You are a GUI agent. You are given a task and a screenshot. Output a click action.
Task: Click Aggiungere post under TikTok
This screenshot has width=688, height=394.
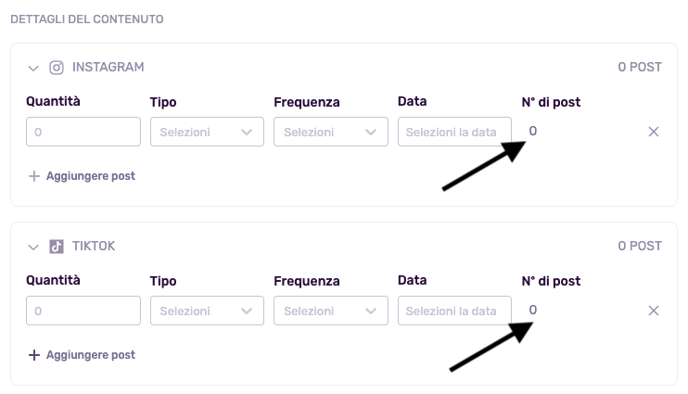click(91, 355)
